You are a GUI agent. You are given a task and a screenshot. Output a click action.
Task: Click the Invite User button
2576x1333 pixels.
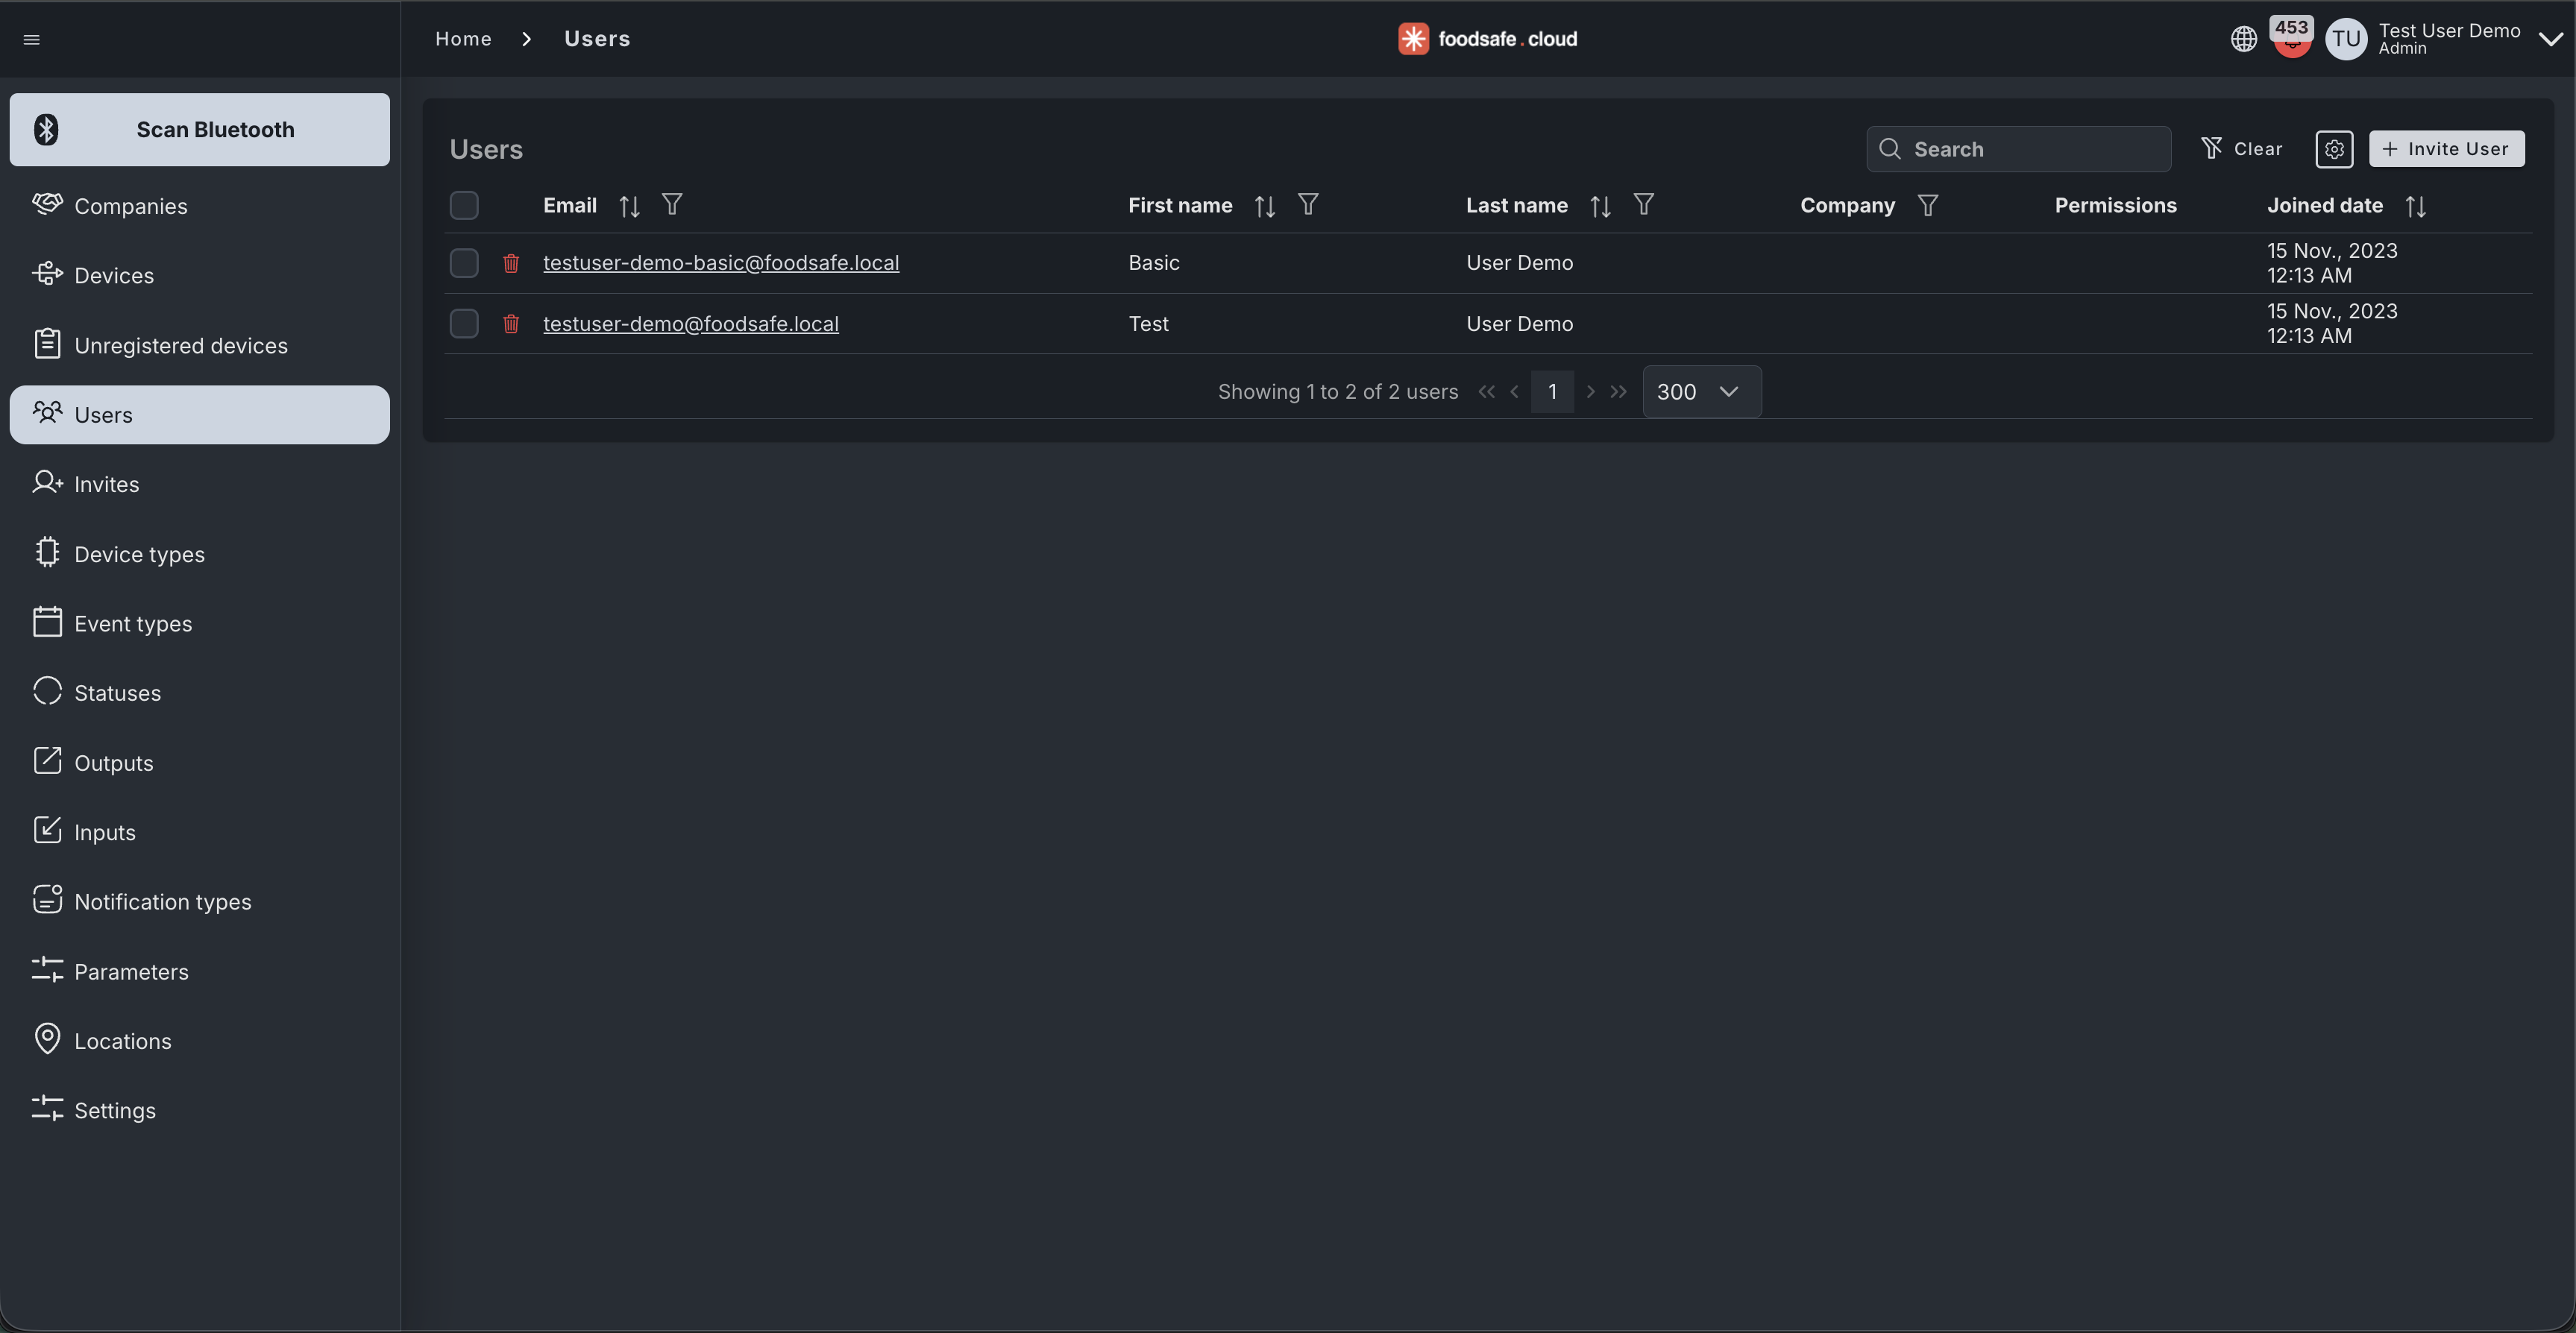point(2447,148)
